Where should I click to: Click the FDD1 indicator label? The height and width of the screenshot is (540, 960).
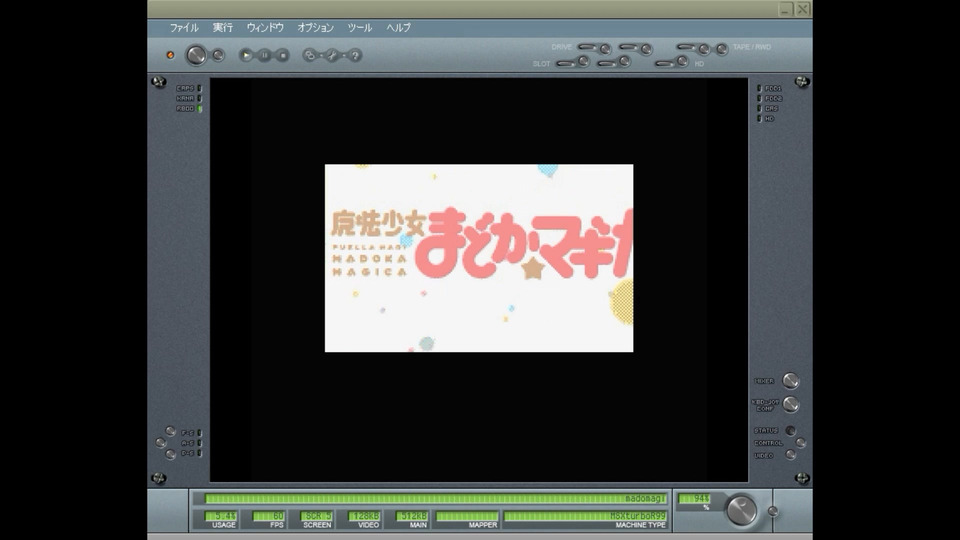click(773, 88)
